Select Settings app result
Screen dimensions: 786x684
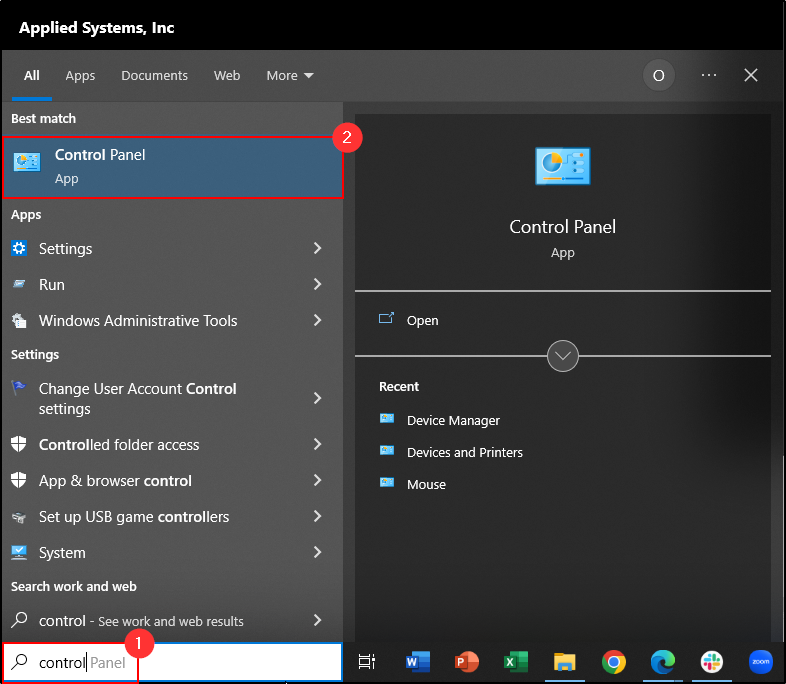[173, 248]
